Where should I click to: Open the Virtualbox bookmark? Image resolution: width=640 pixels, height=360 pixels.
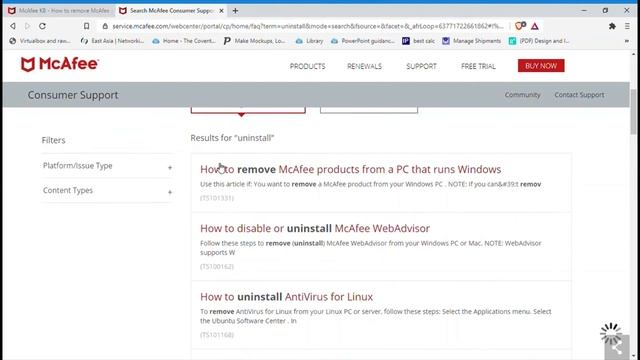[x=40, y=41]
